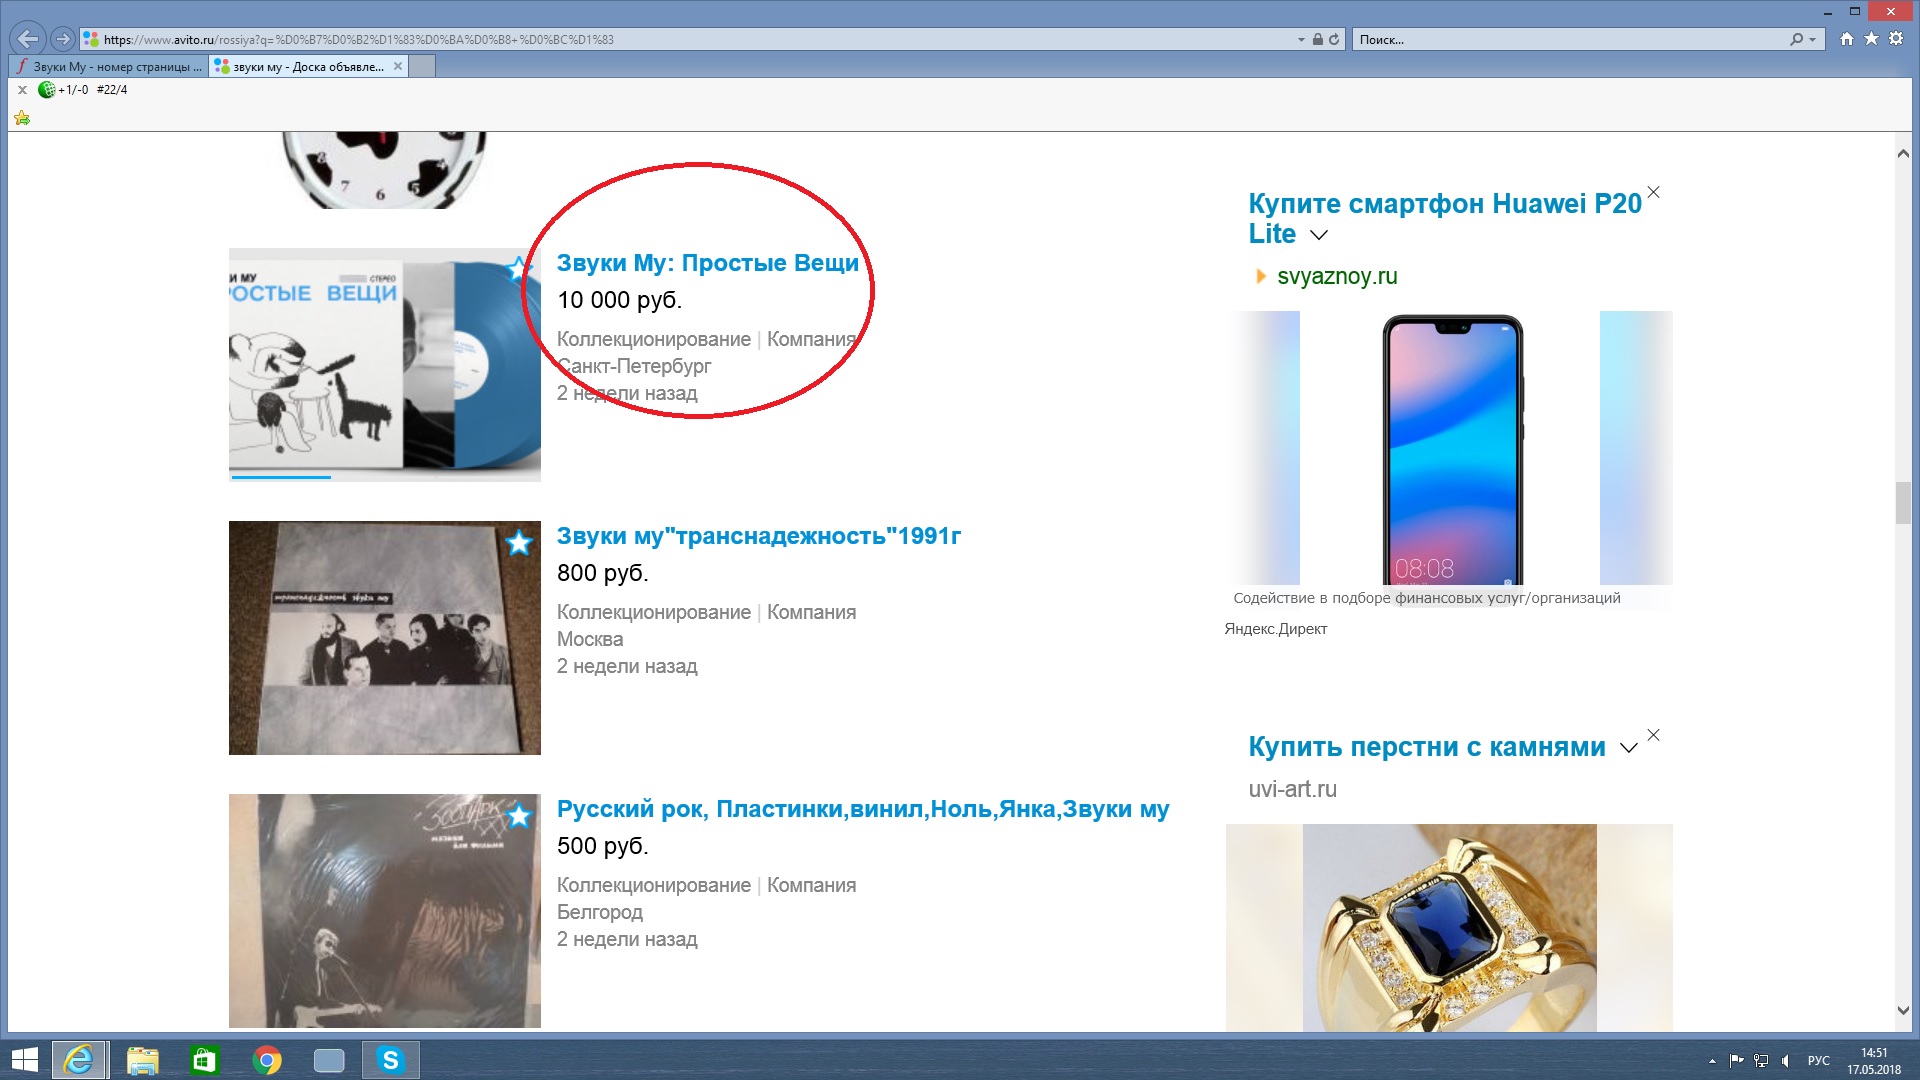1920x1080 pixels.
Task: Toggle favorite star on транснадежность listing
Action: point(518,543)
